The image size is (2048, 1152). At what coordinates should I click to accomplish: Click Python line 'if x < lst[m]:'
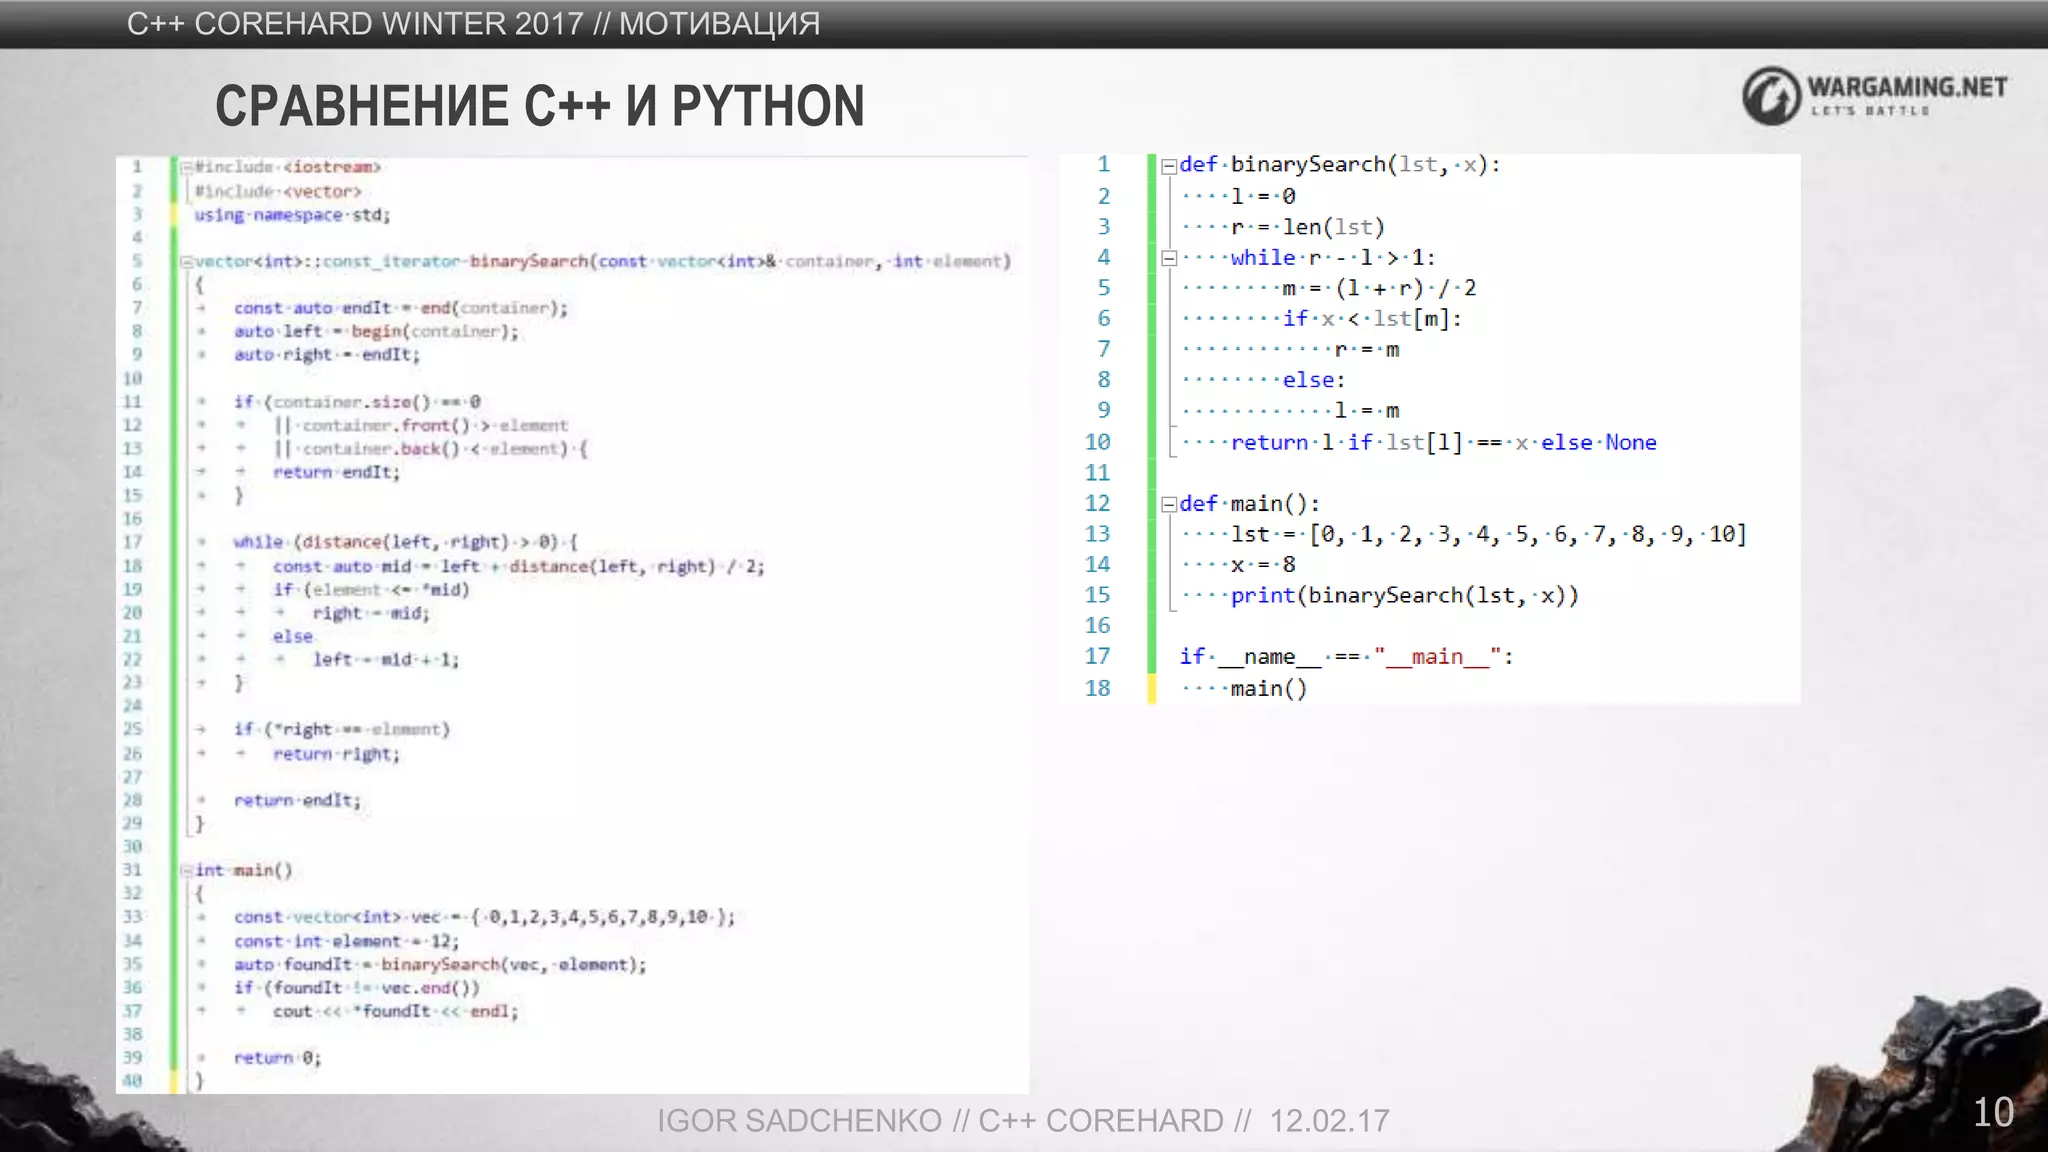1372,319
